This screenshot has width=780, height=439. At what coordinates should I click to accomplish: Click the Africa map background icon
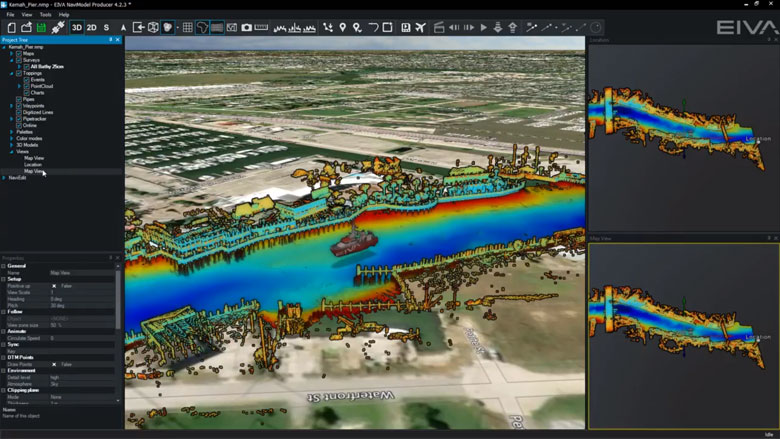[202, 27]
